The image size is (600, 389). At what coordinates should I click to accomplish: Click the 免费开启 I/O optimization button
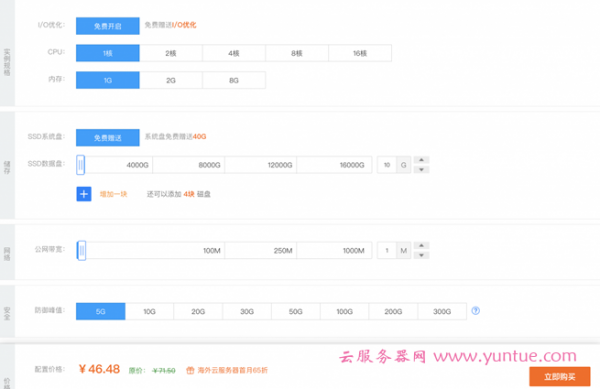108,26
